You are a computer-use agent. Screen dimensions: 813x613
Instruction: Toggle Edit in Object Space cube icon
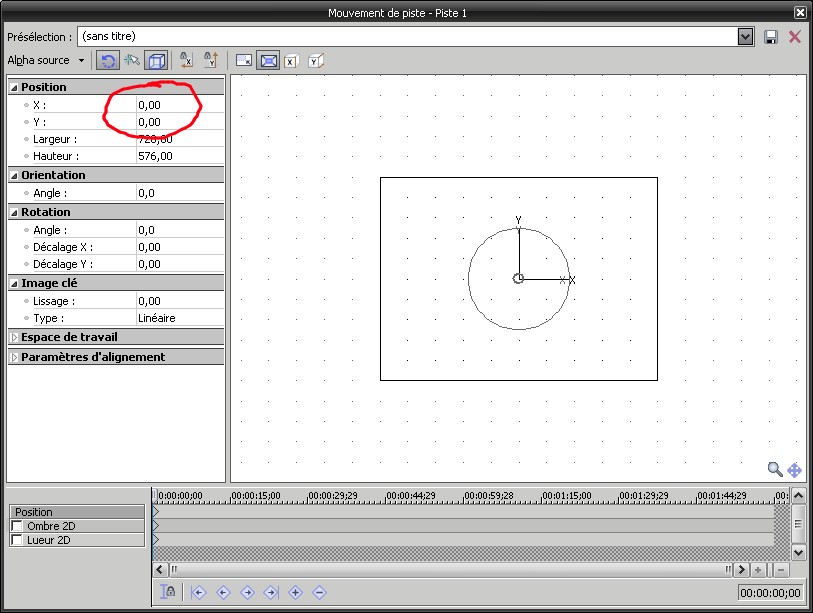click(157, 61)
